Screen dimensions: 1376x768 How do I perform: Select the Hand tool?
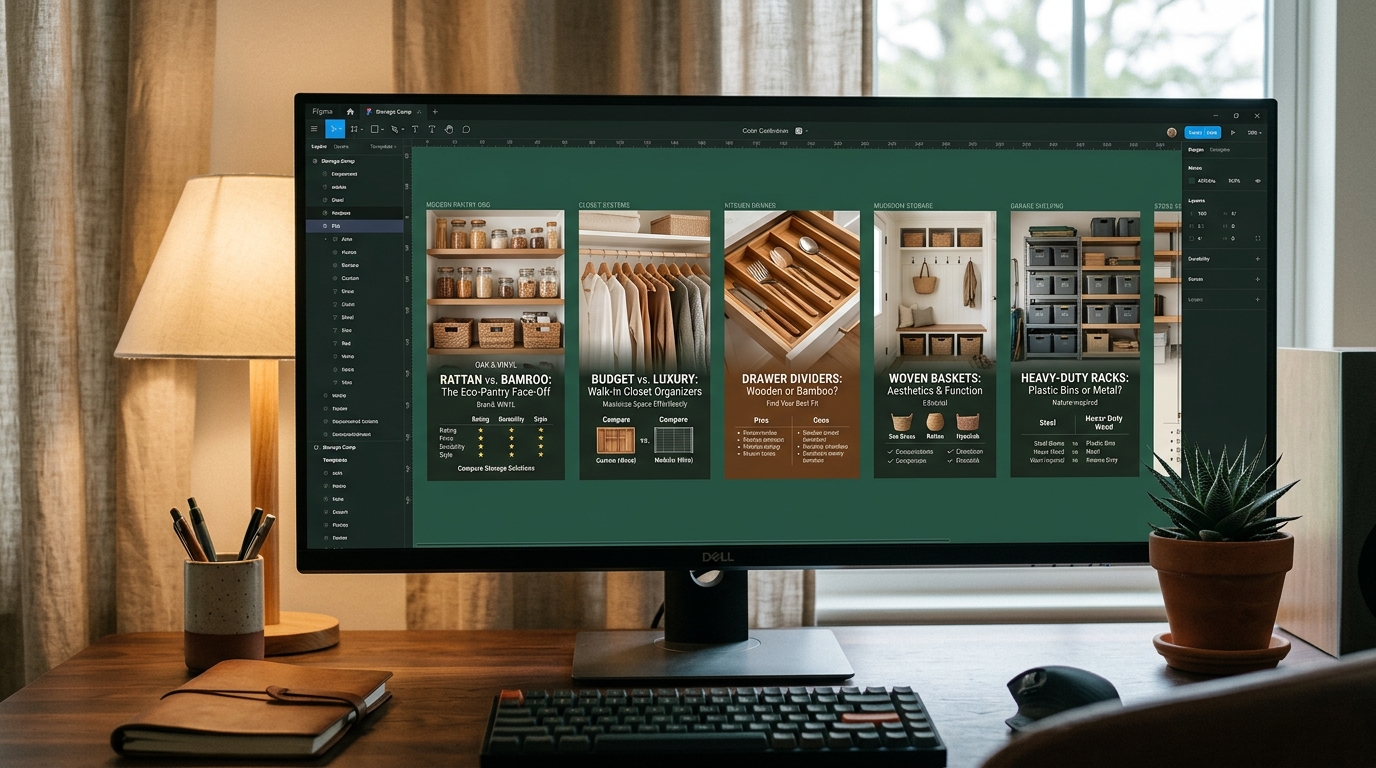tap(449, 129)
